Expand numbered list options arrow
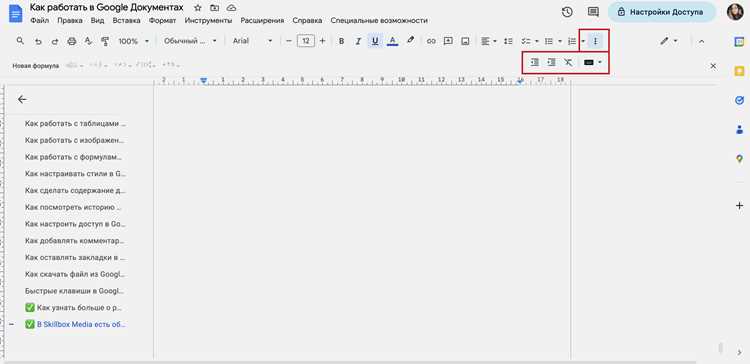This screenshot has height=364, width=750. pyautogui.click(x=583, y=42)
